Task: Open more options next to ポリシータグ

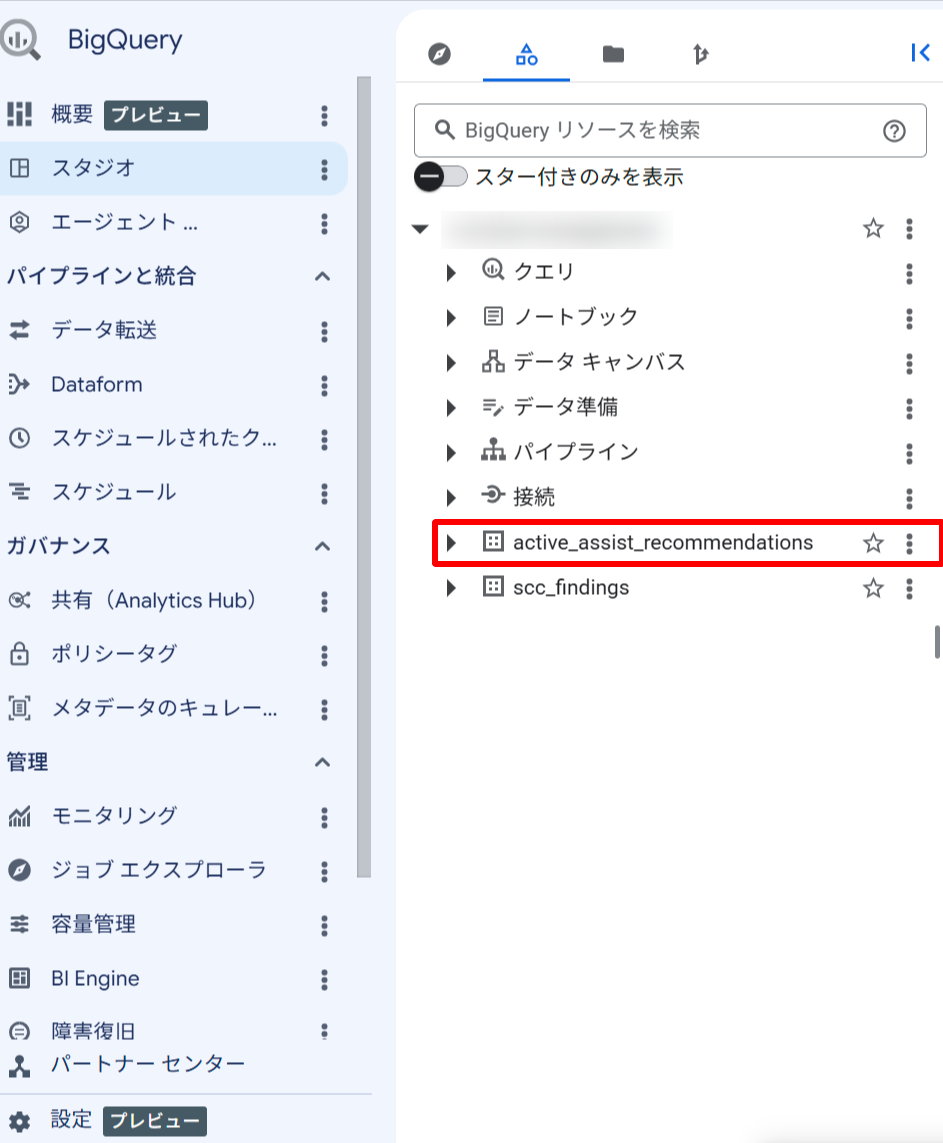Action: click(324, 655)
